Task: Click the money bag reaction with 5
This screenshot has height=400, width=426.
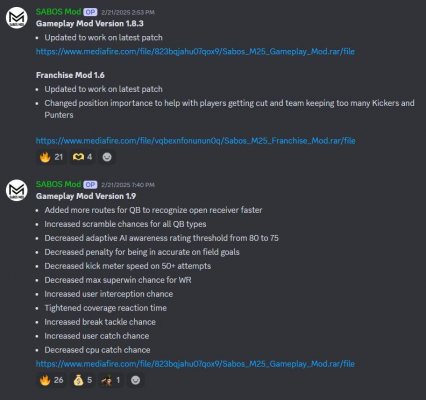Action: (x=82, y=380)
